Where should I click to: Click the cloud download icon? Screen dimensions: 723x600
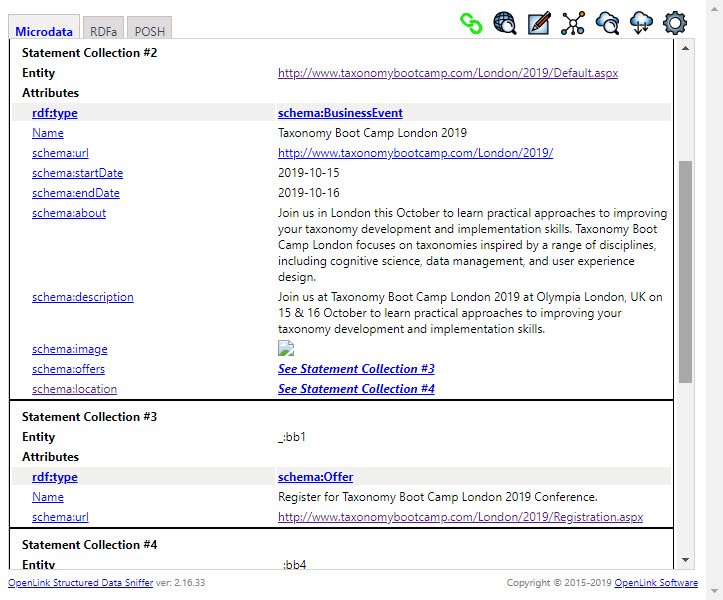(x=641, y=23)
